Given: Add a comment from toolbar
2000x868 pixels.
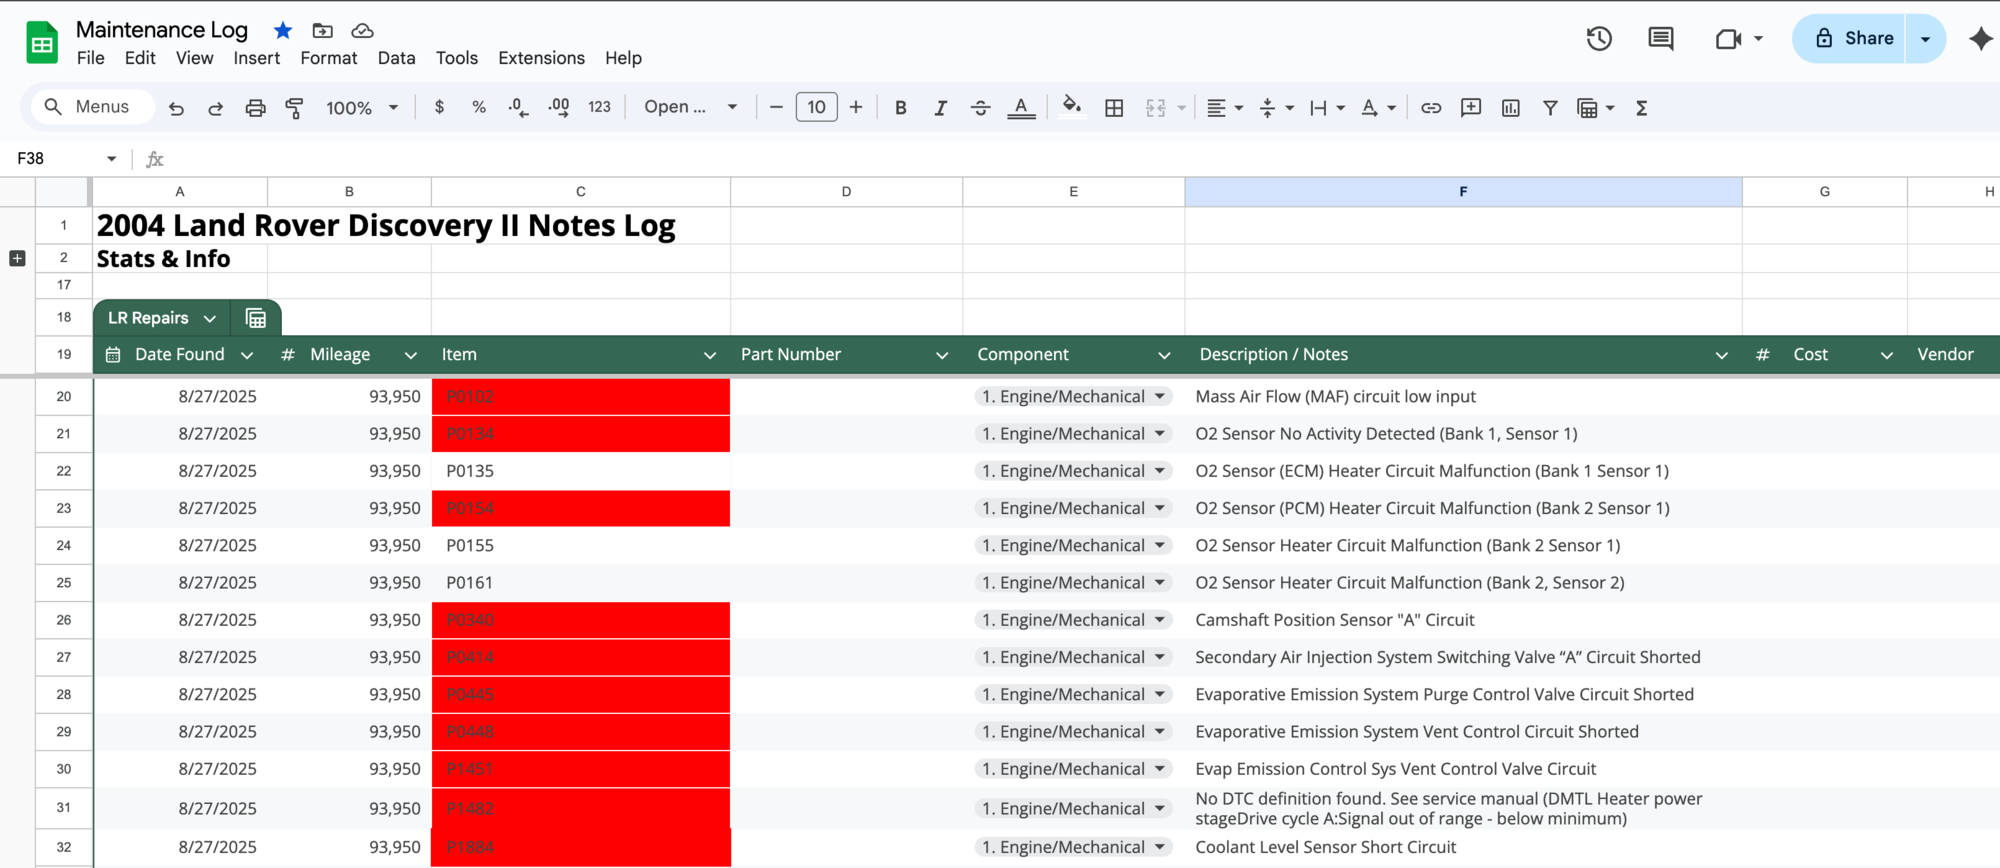Looking at the screenshot, I should 1471,108.
